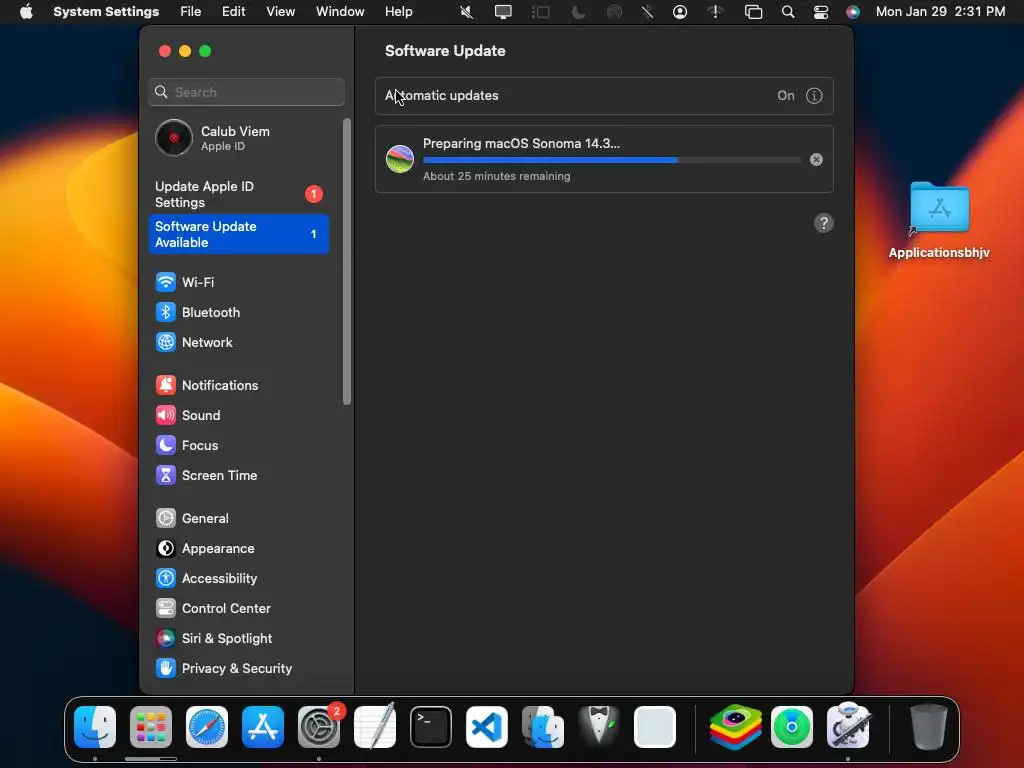Viewport: 1024px width, 768px height.
Task: Click the macOS Sonoma update icon
Action: (x=400, y=159)
